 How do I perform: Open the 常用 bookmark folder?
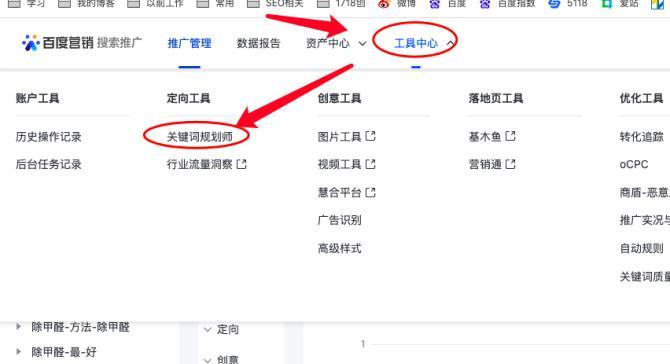click(x=215, y=4)
